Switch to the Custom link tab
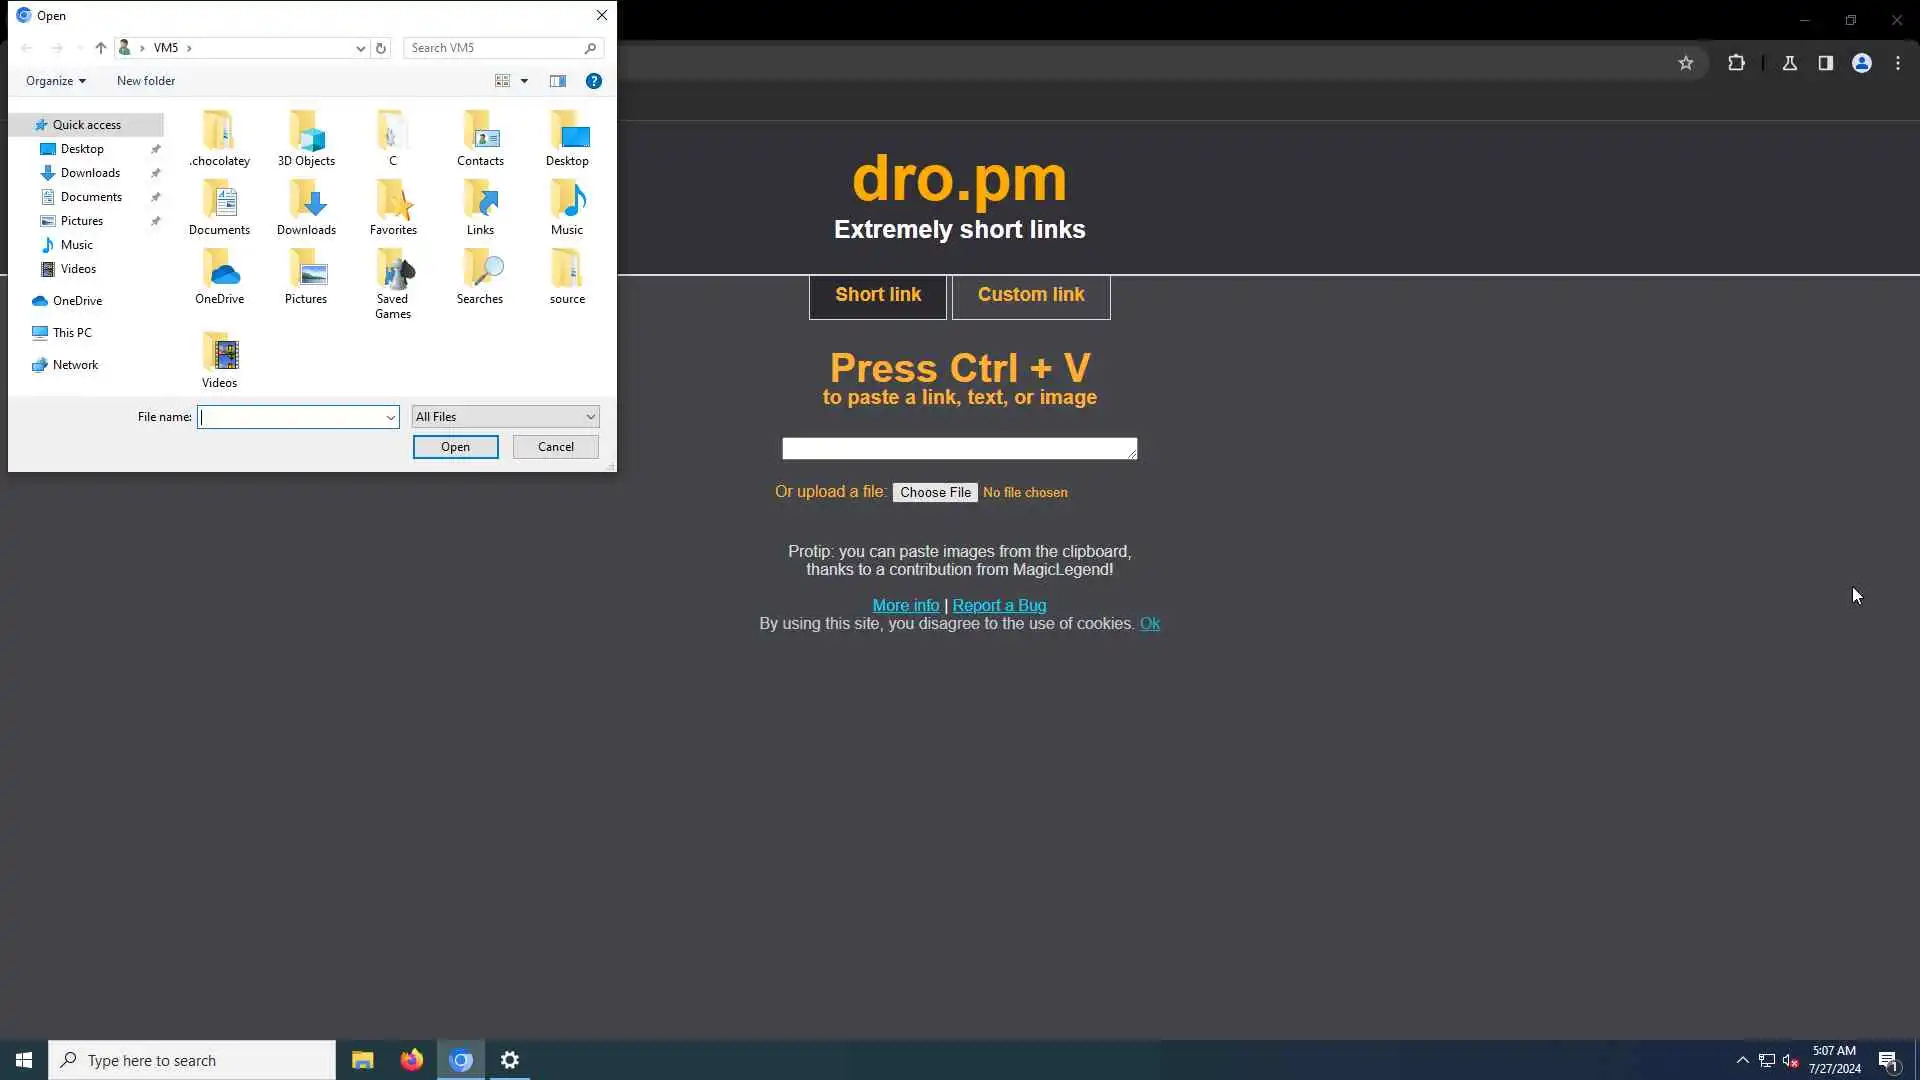The image size is (1920, 1080). (1031, 295)
